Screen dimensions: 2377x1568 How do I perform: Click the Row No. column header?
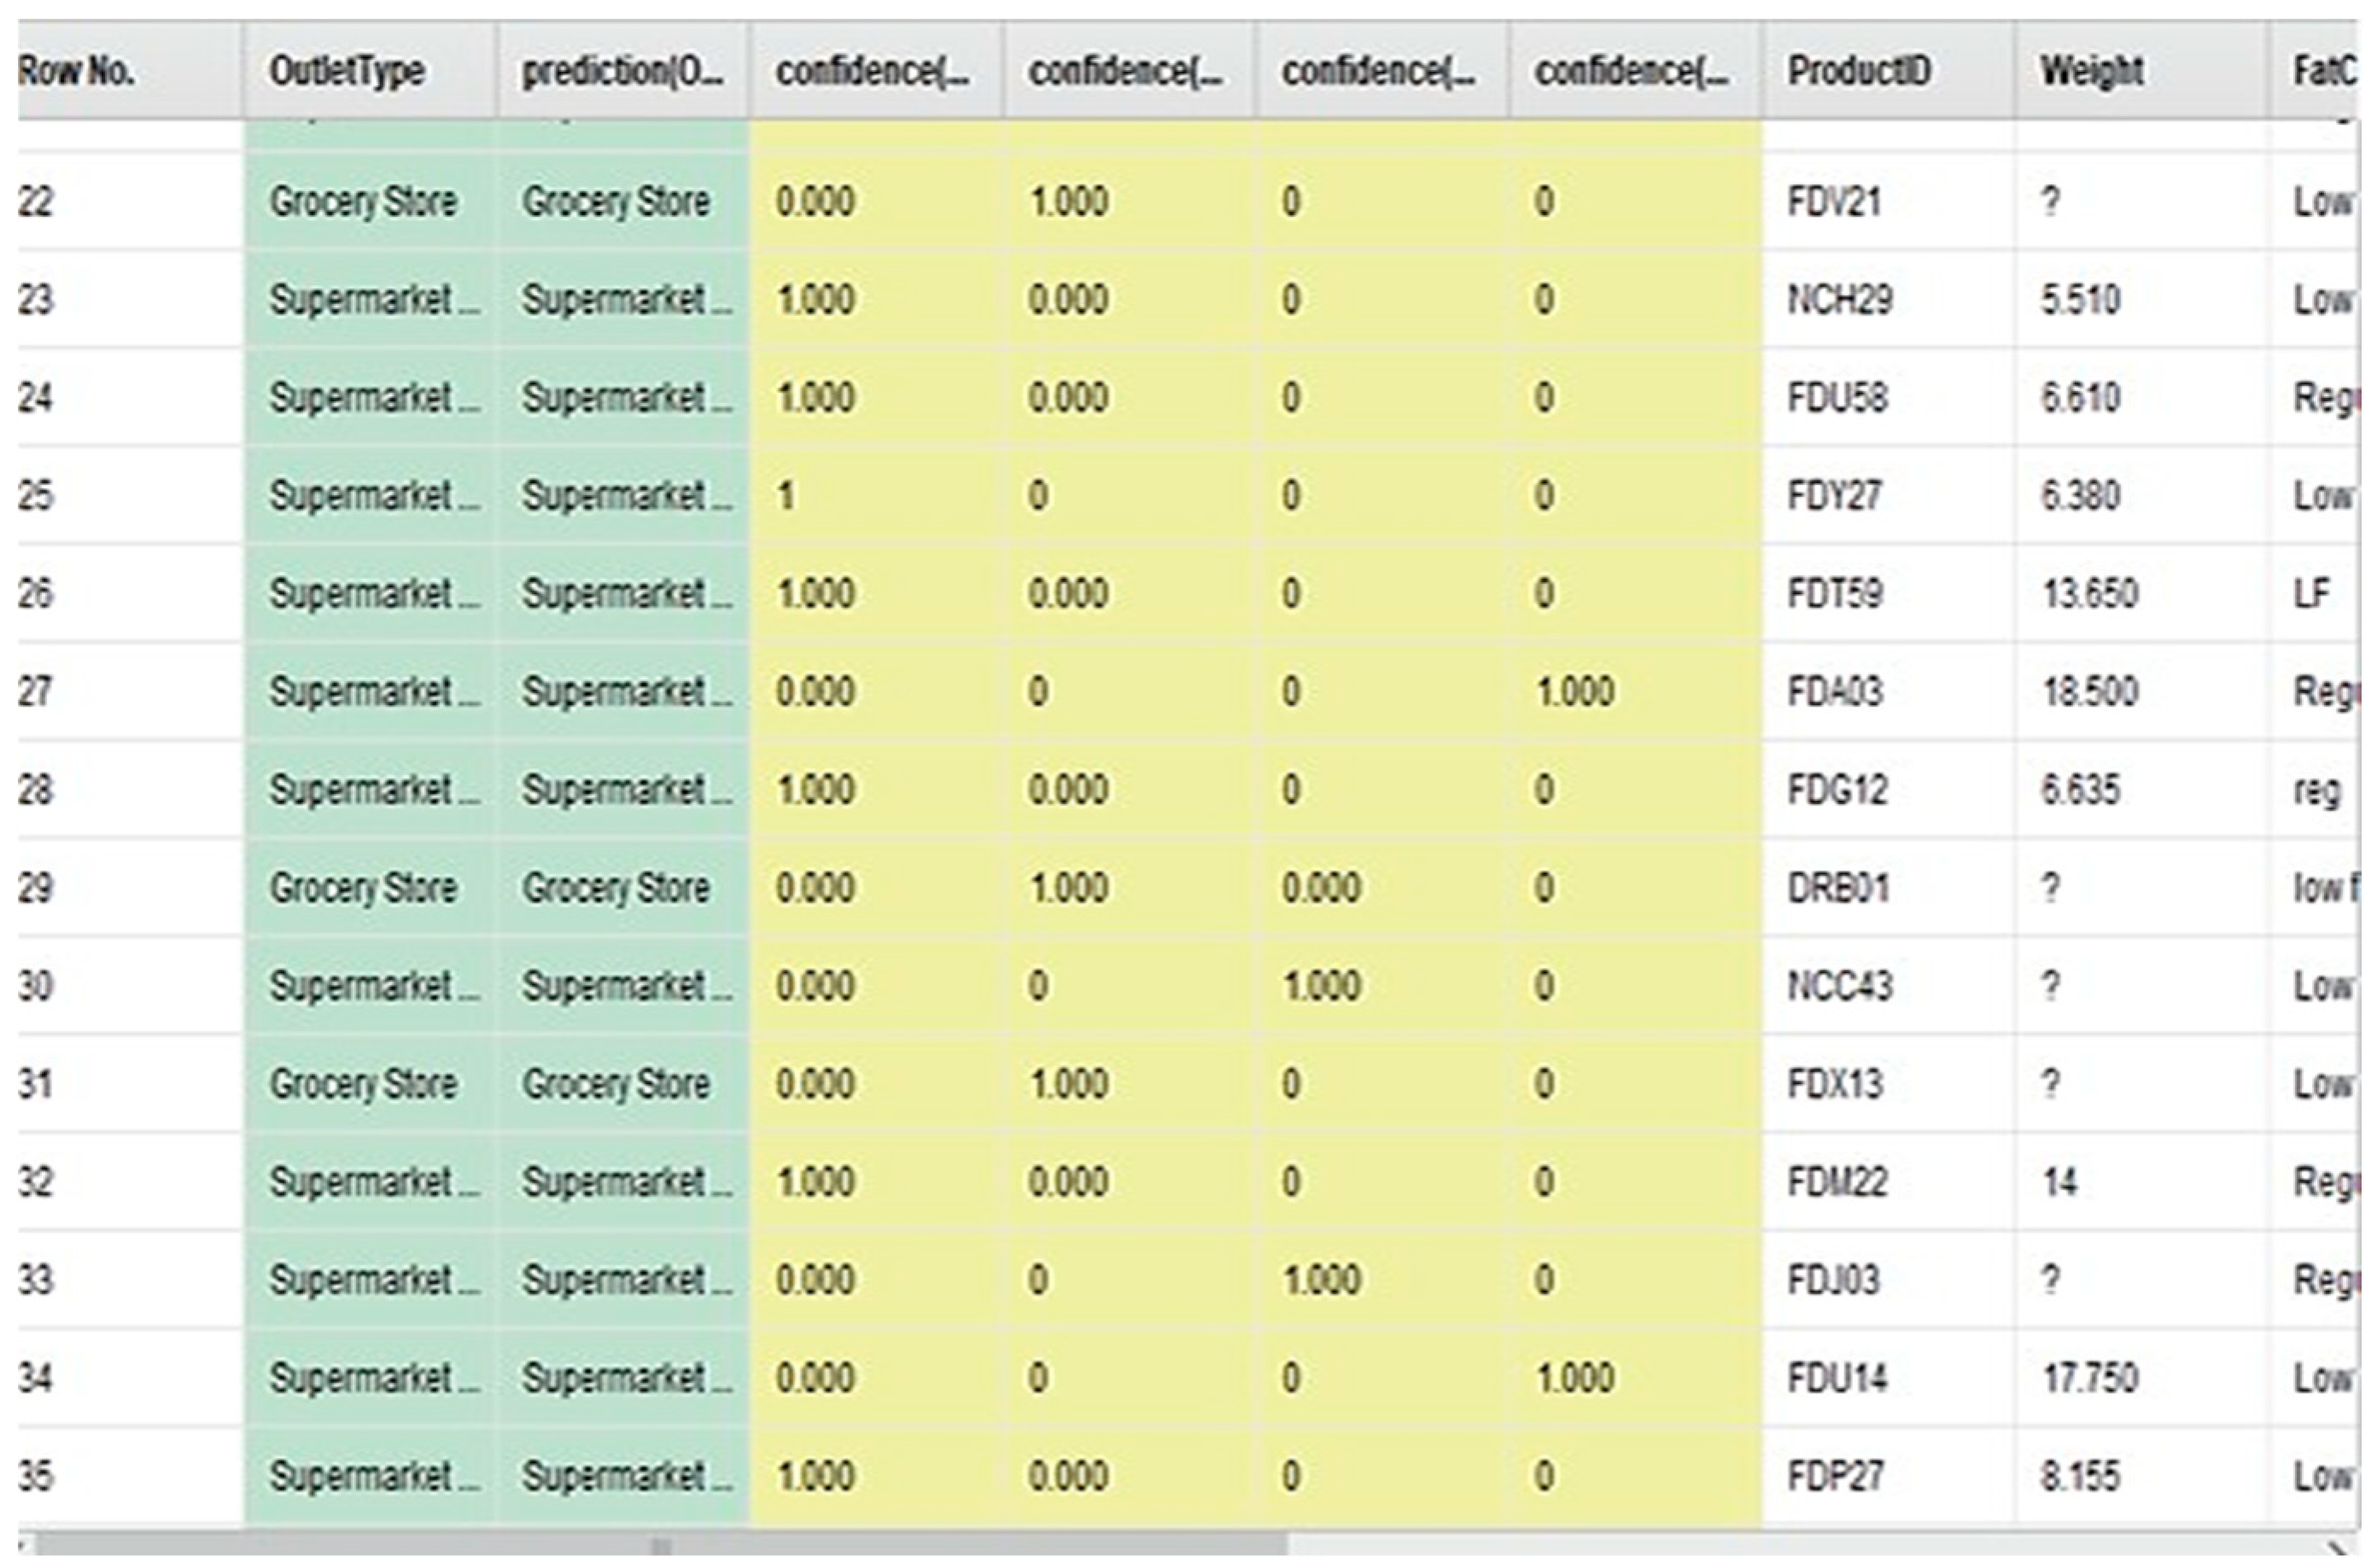(76, 71)
